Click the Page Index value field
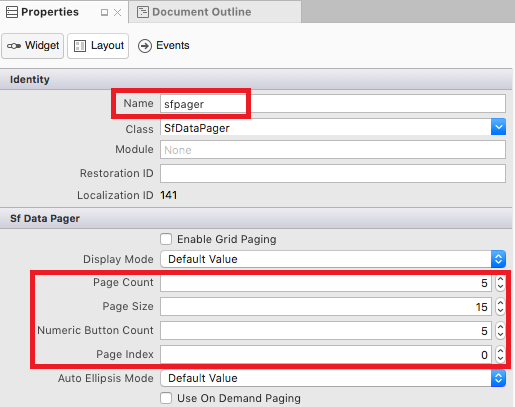The height and width of the screenshot is (407, 515). [326, 355]
